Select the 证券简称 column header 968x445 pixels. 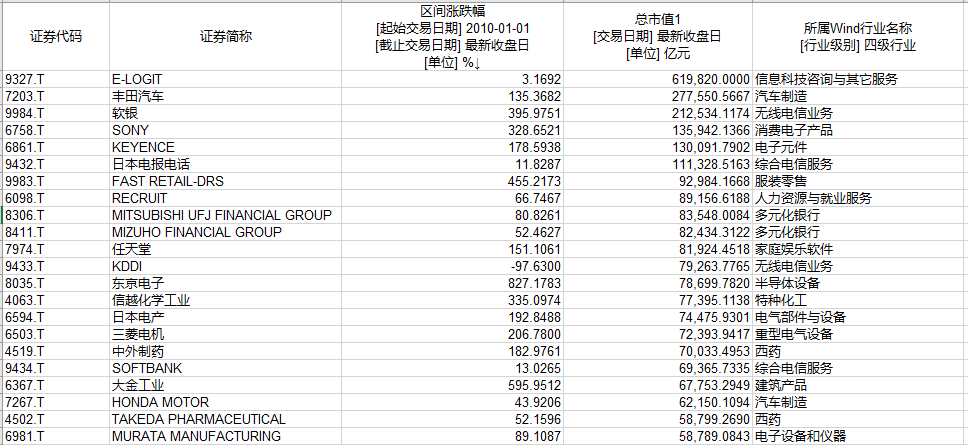[226, 36]
